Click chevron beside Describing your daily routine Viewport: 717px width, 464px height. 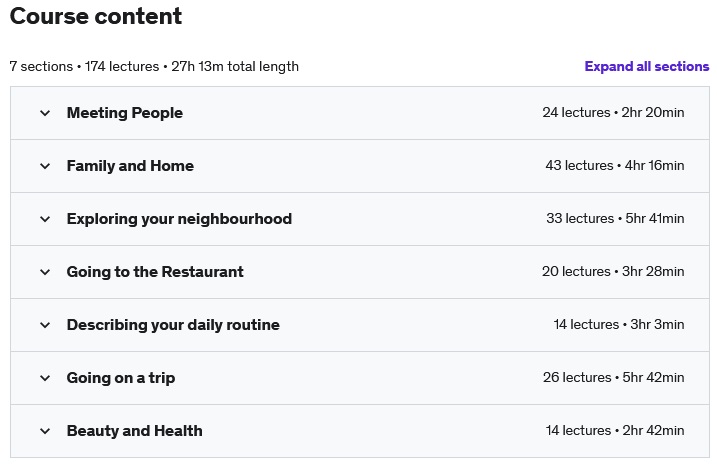(45, 325)
